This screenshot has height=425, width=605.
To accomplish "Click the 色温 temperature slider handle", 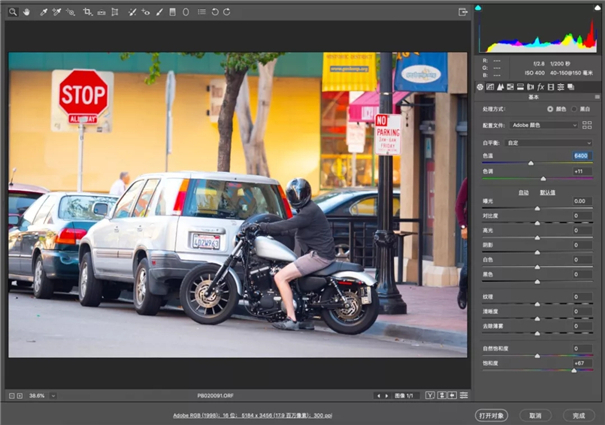I will [530, 163].
